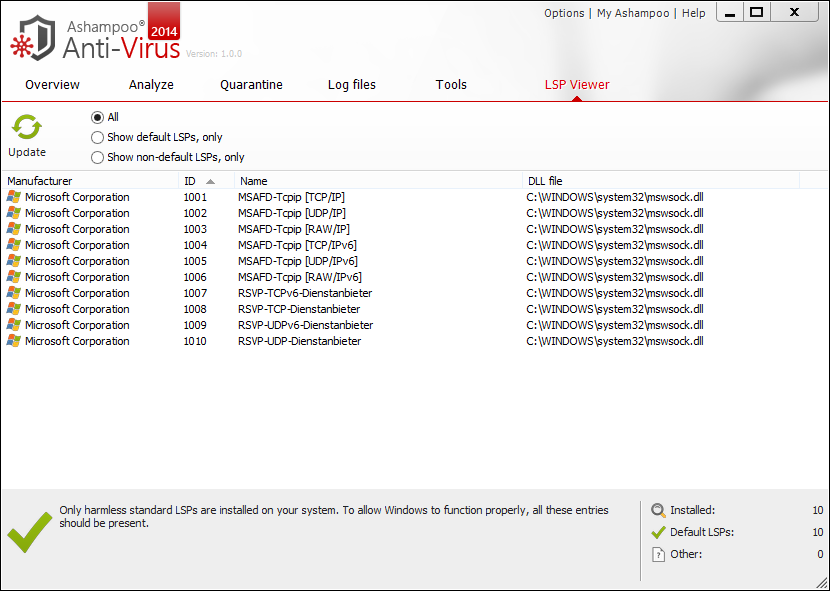Select 'Show non-default LSPs, only' option
Viewport: 830px width, 591px height.
(x=97, y=157)
